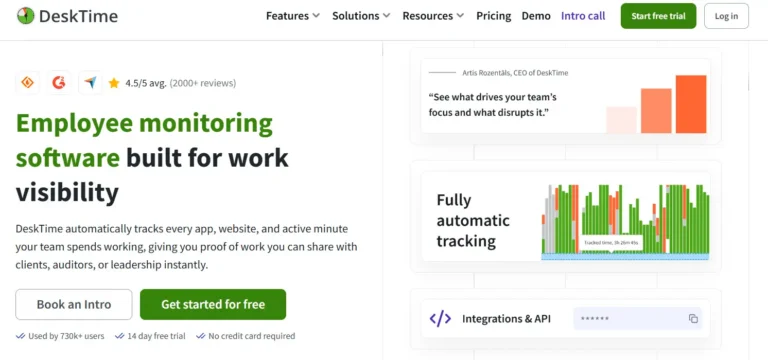Click the DeskTime clock logo icon

click(25, 16)
